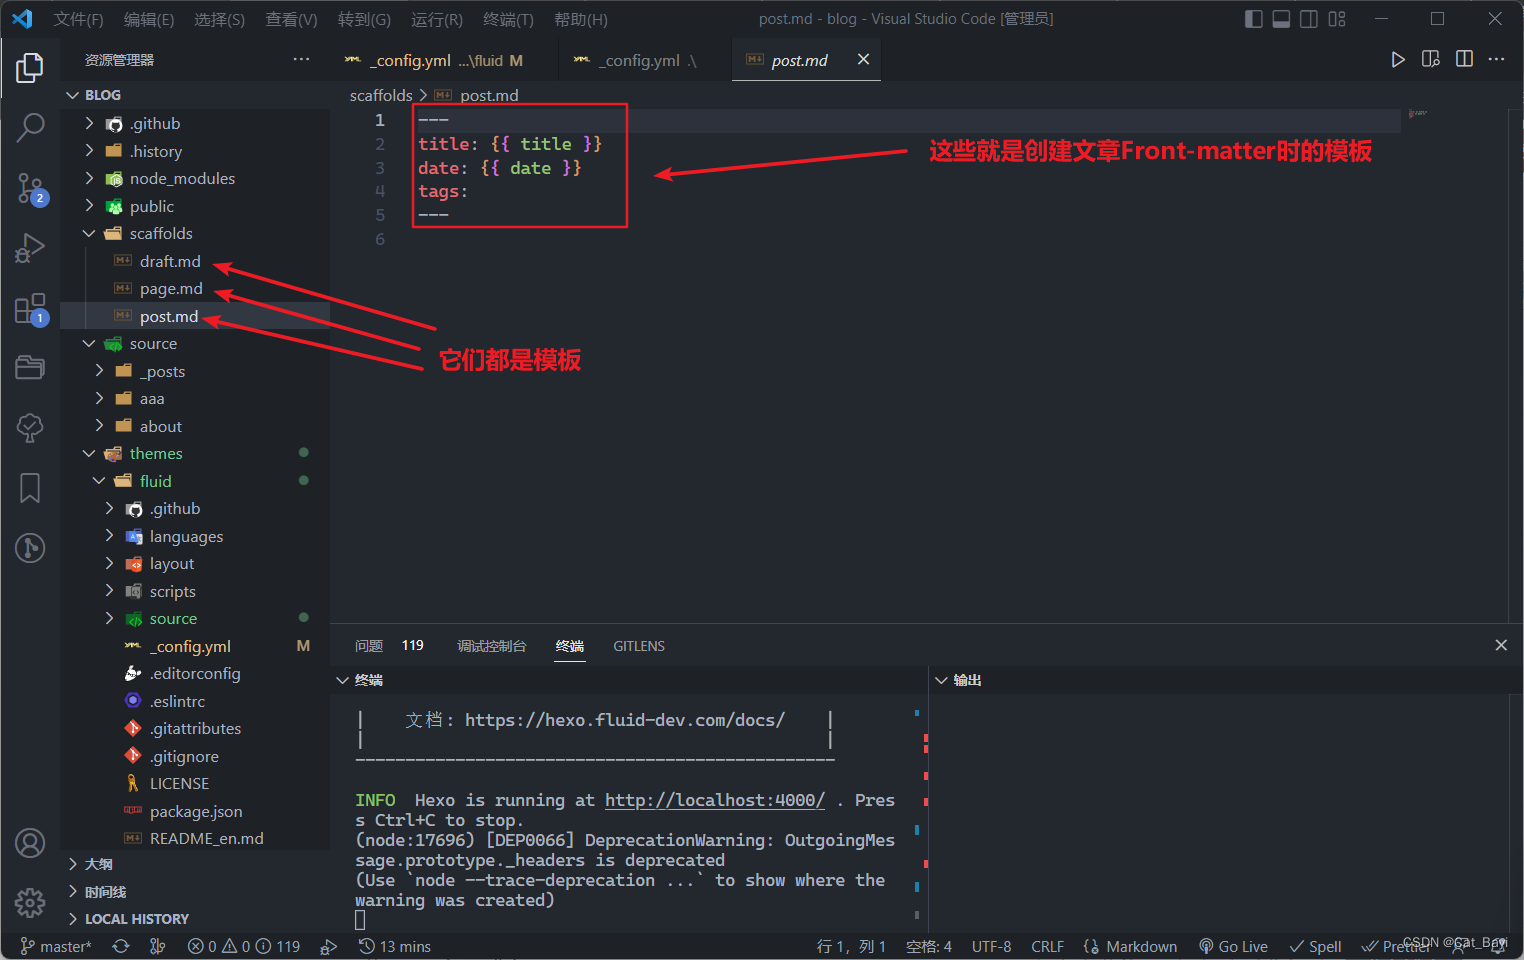Toggle Spell checker in status bar
The height and width of the screenshot is (960, 1524).
[1315, 946]
